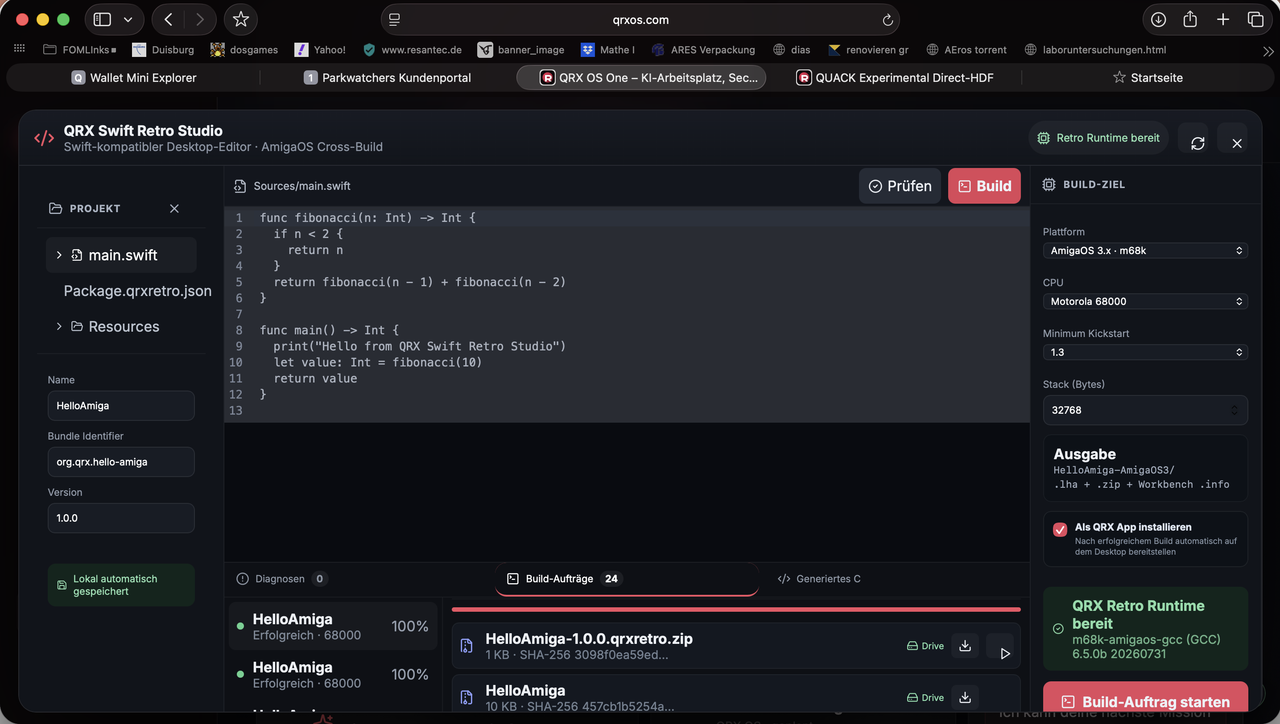
Task: Select first HelloAmiga build job in list
Action: 333,627
